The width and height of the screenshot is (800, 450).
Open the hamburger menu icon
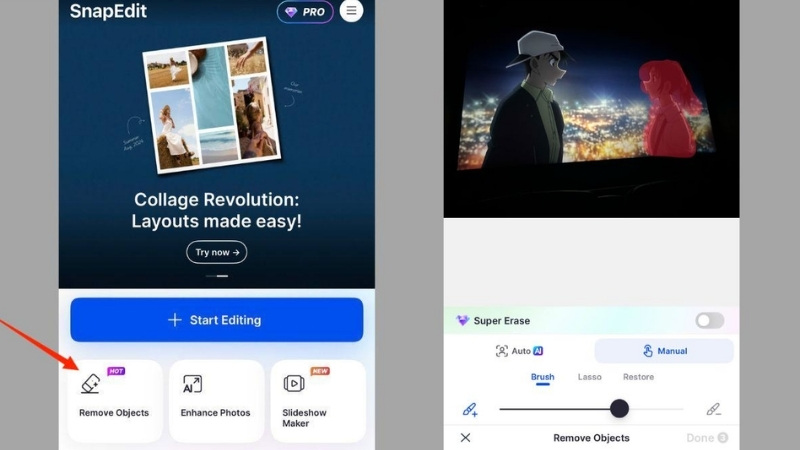[351, 11]
